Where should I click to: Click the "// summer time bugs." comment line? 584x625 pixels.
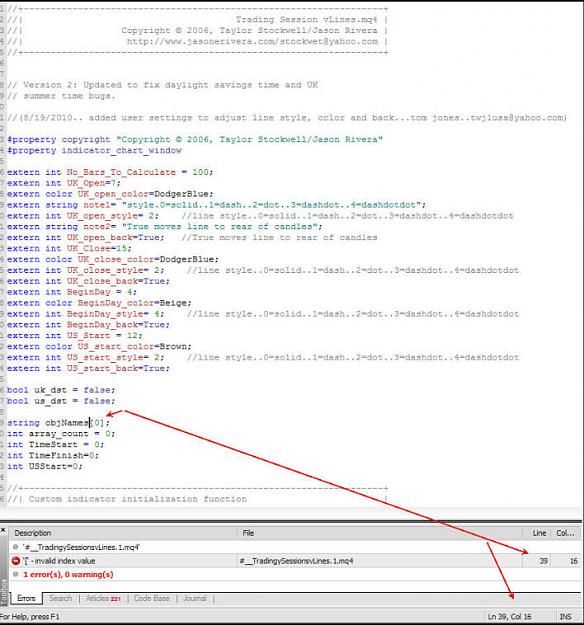point(61,96)
